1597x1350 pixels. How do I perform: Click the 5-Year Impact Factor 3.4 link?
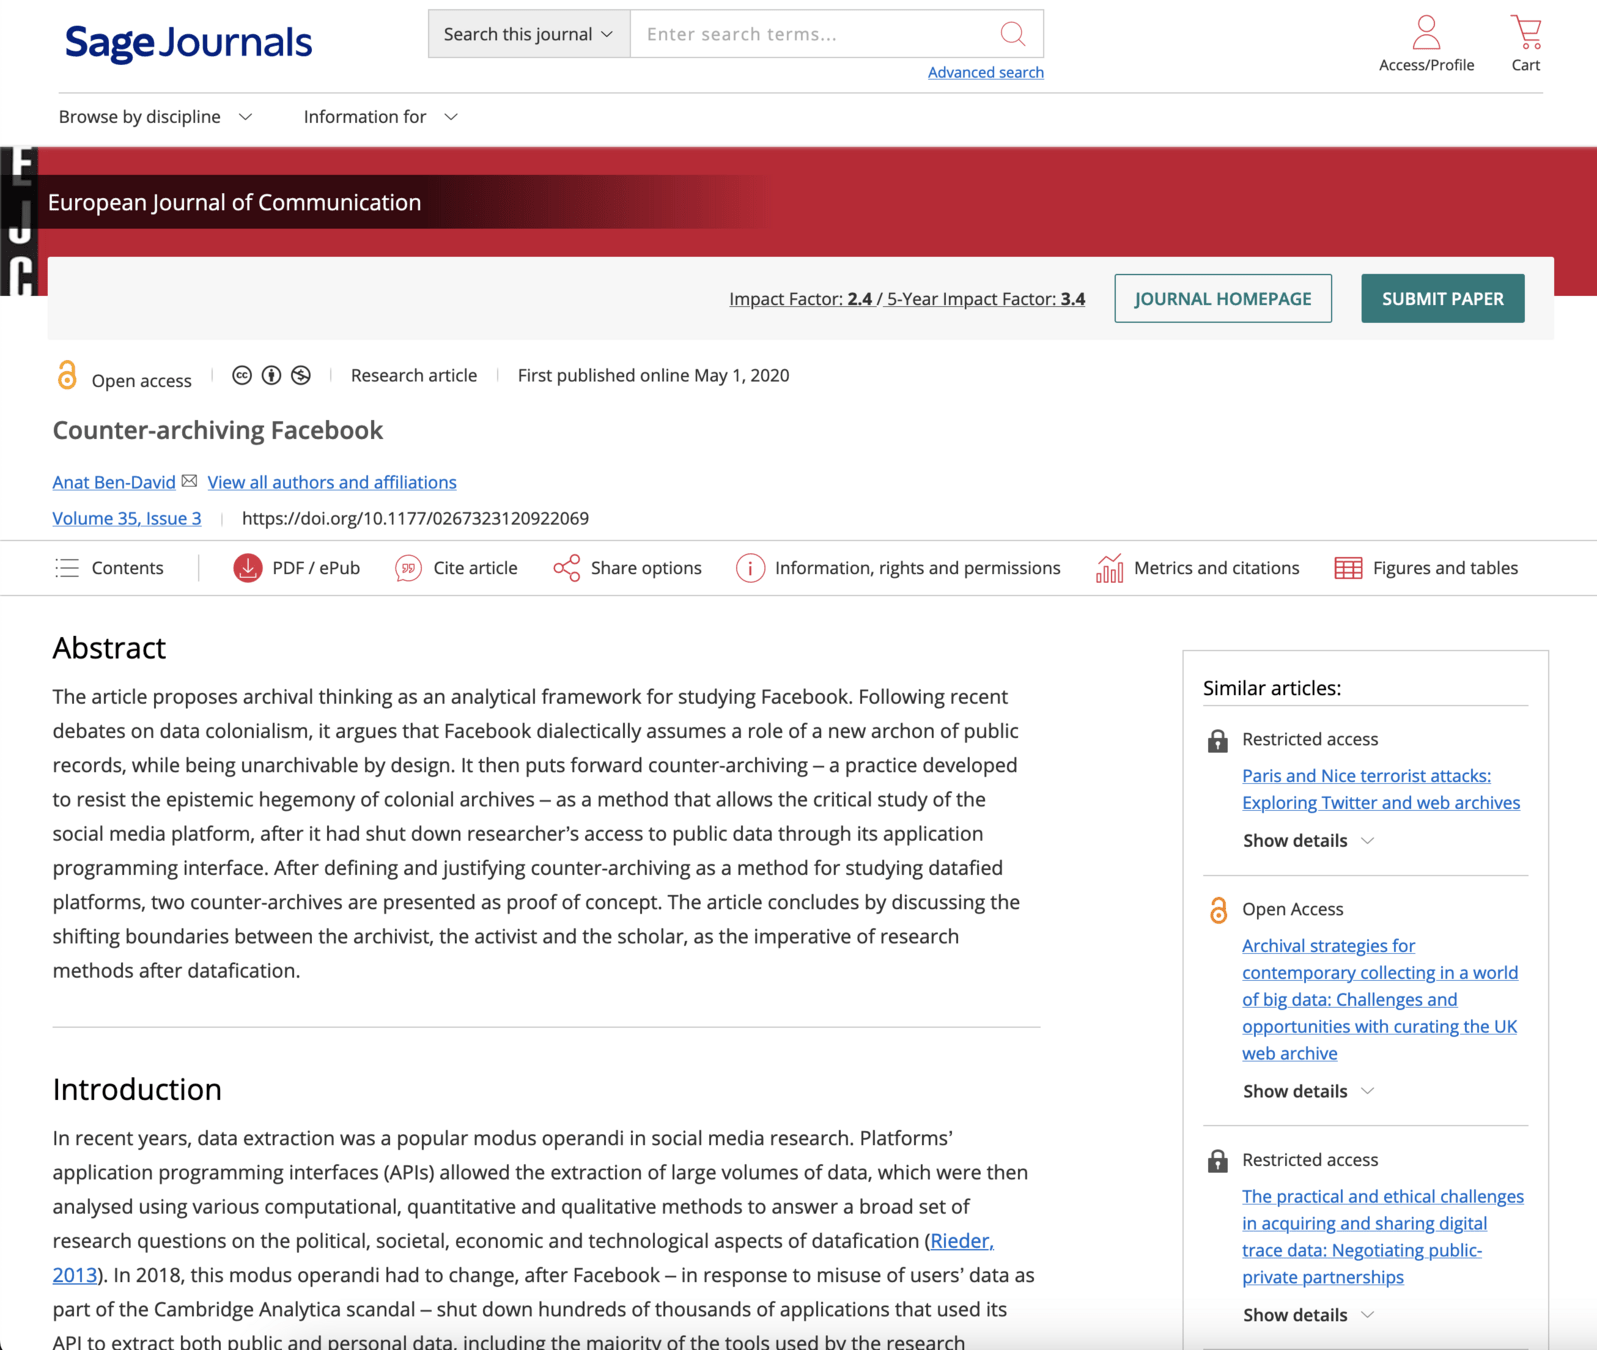pos(986,299)
